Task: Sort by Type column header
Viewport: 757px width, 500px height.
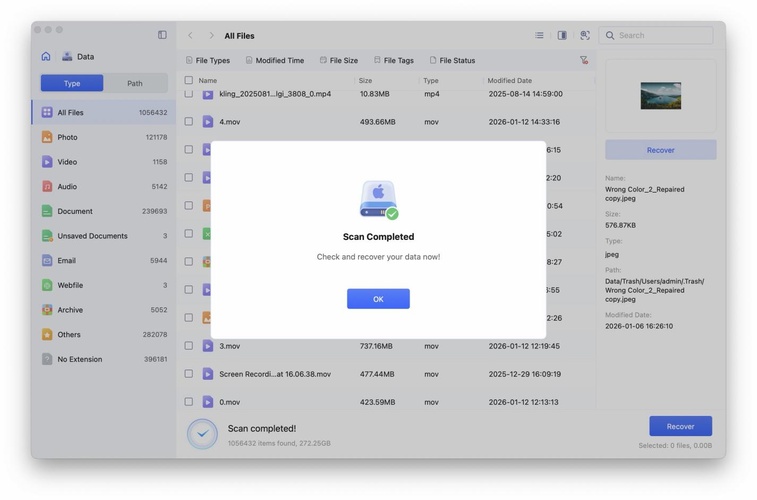Action: coord(431,81)
